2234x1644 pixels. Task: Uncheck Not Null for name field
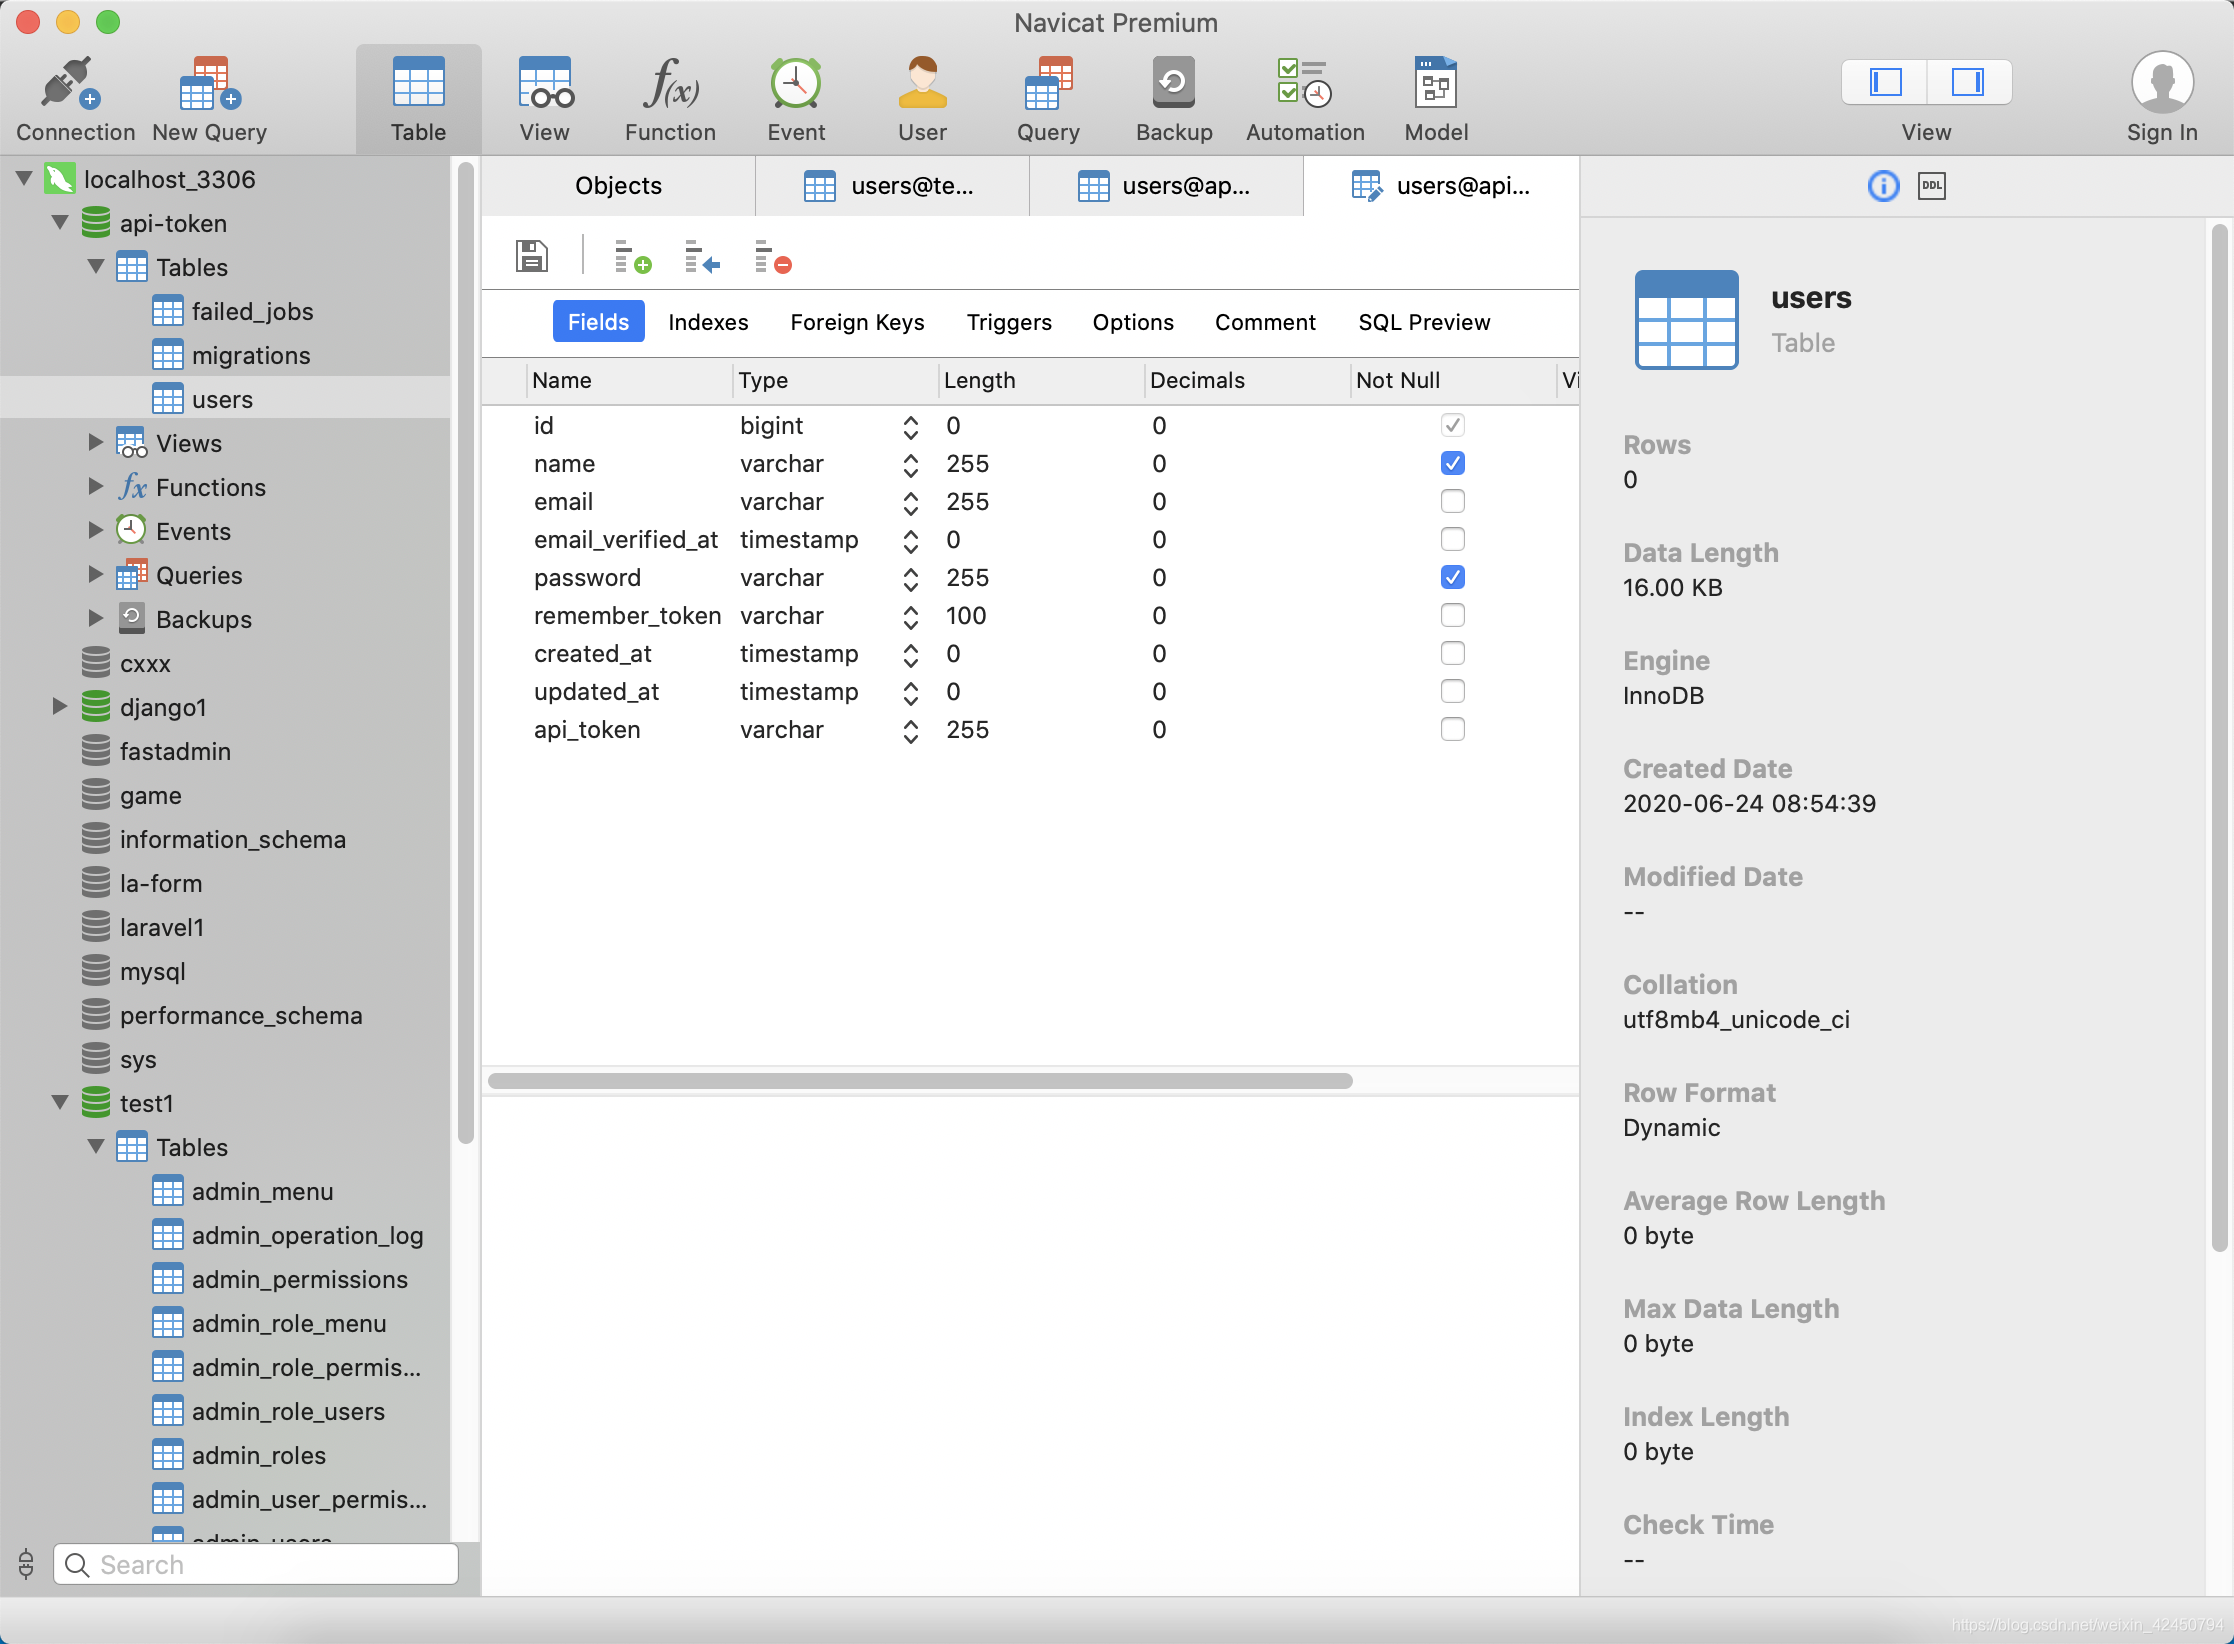click(1452, 463)
